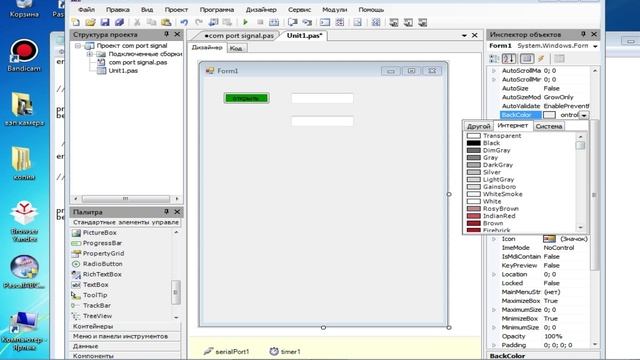Image resolution: width=640 pixels, height=360 pixels.
Task: Open Bandicam from the desktop
Action: (x=24, y=56)
